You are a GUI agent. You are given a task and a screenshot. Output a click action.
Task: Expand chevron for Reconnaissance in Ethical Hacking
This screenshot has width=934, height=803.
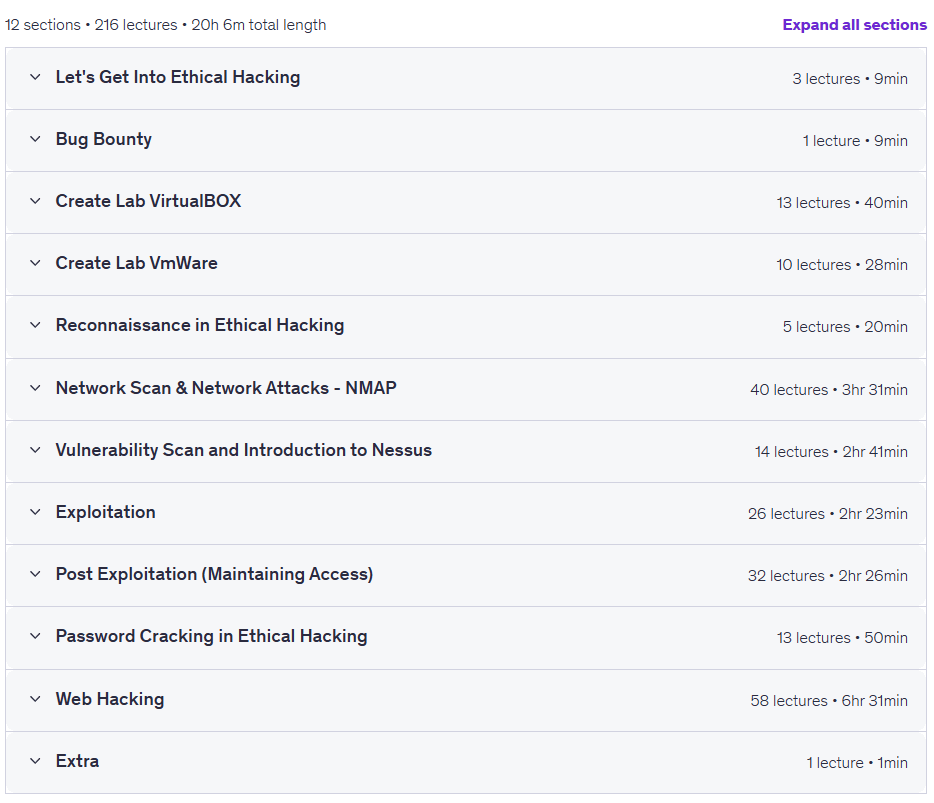click(x=36, y=325)
